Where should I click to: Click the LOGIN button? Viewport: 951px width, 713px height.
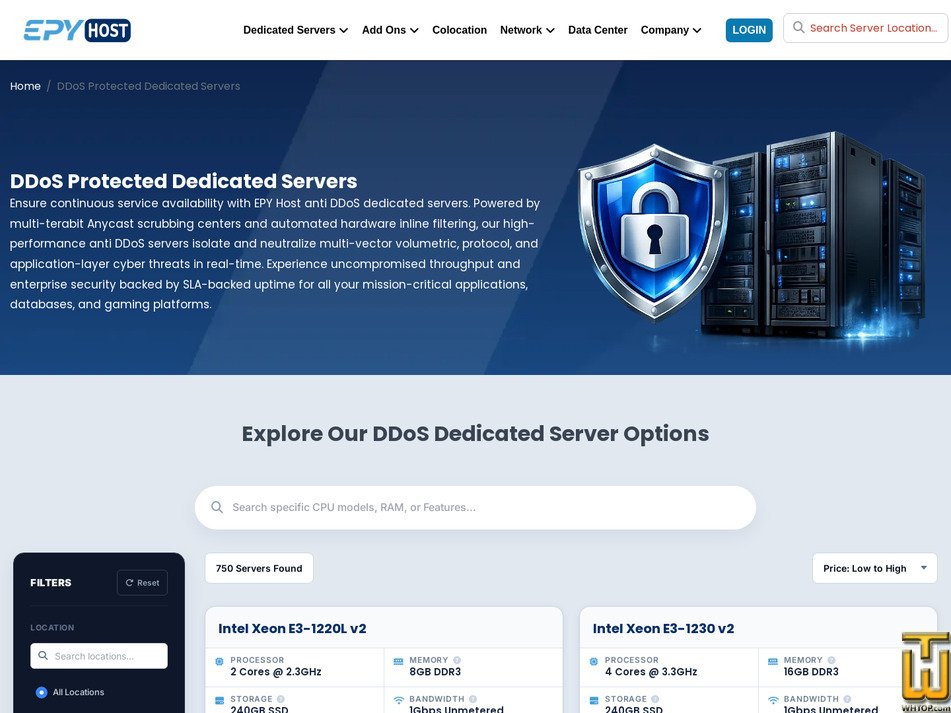click(x=749, y=30)
